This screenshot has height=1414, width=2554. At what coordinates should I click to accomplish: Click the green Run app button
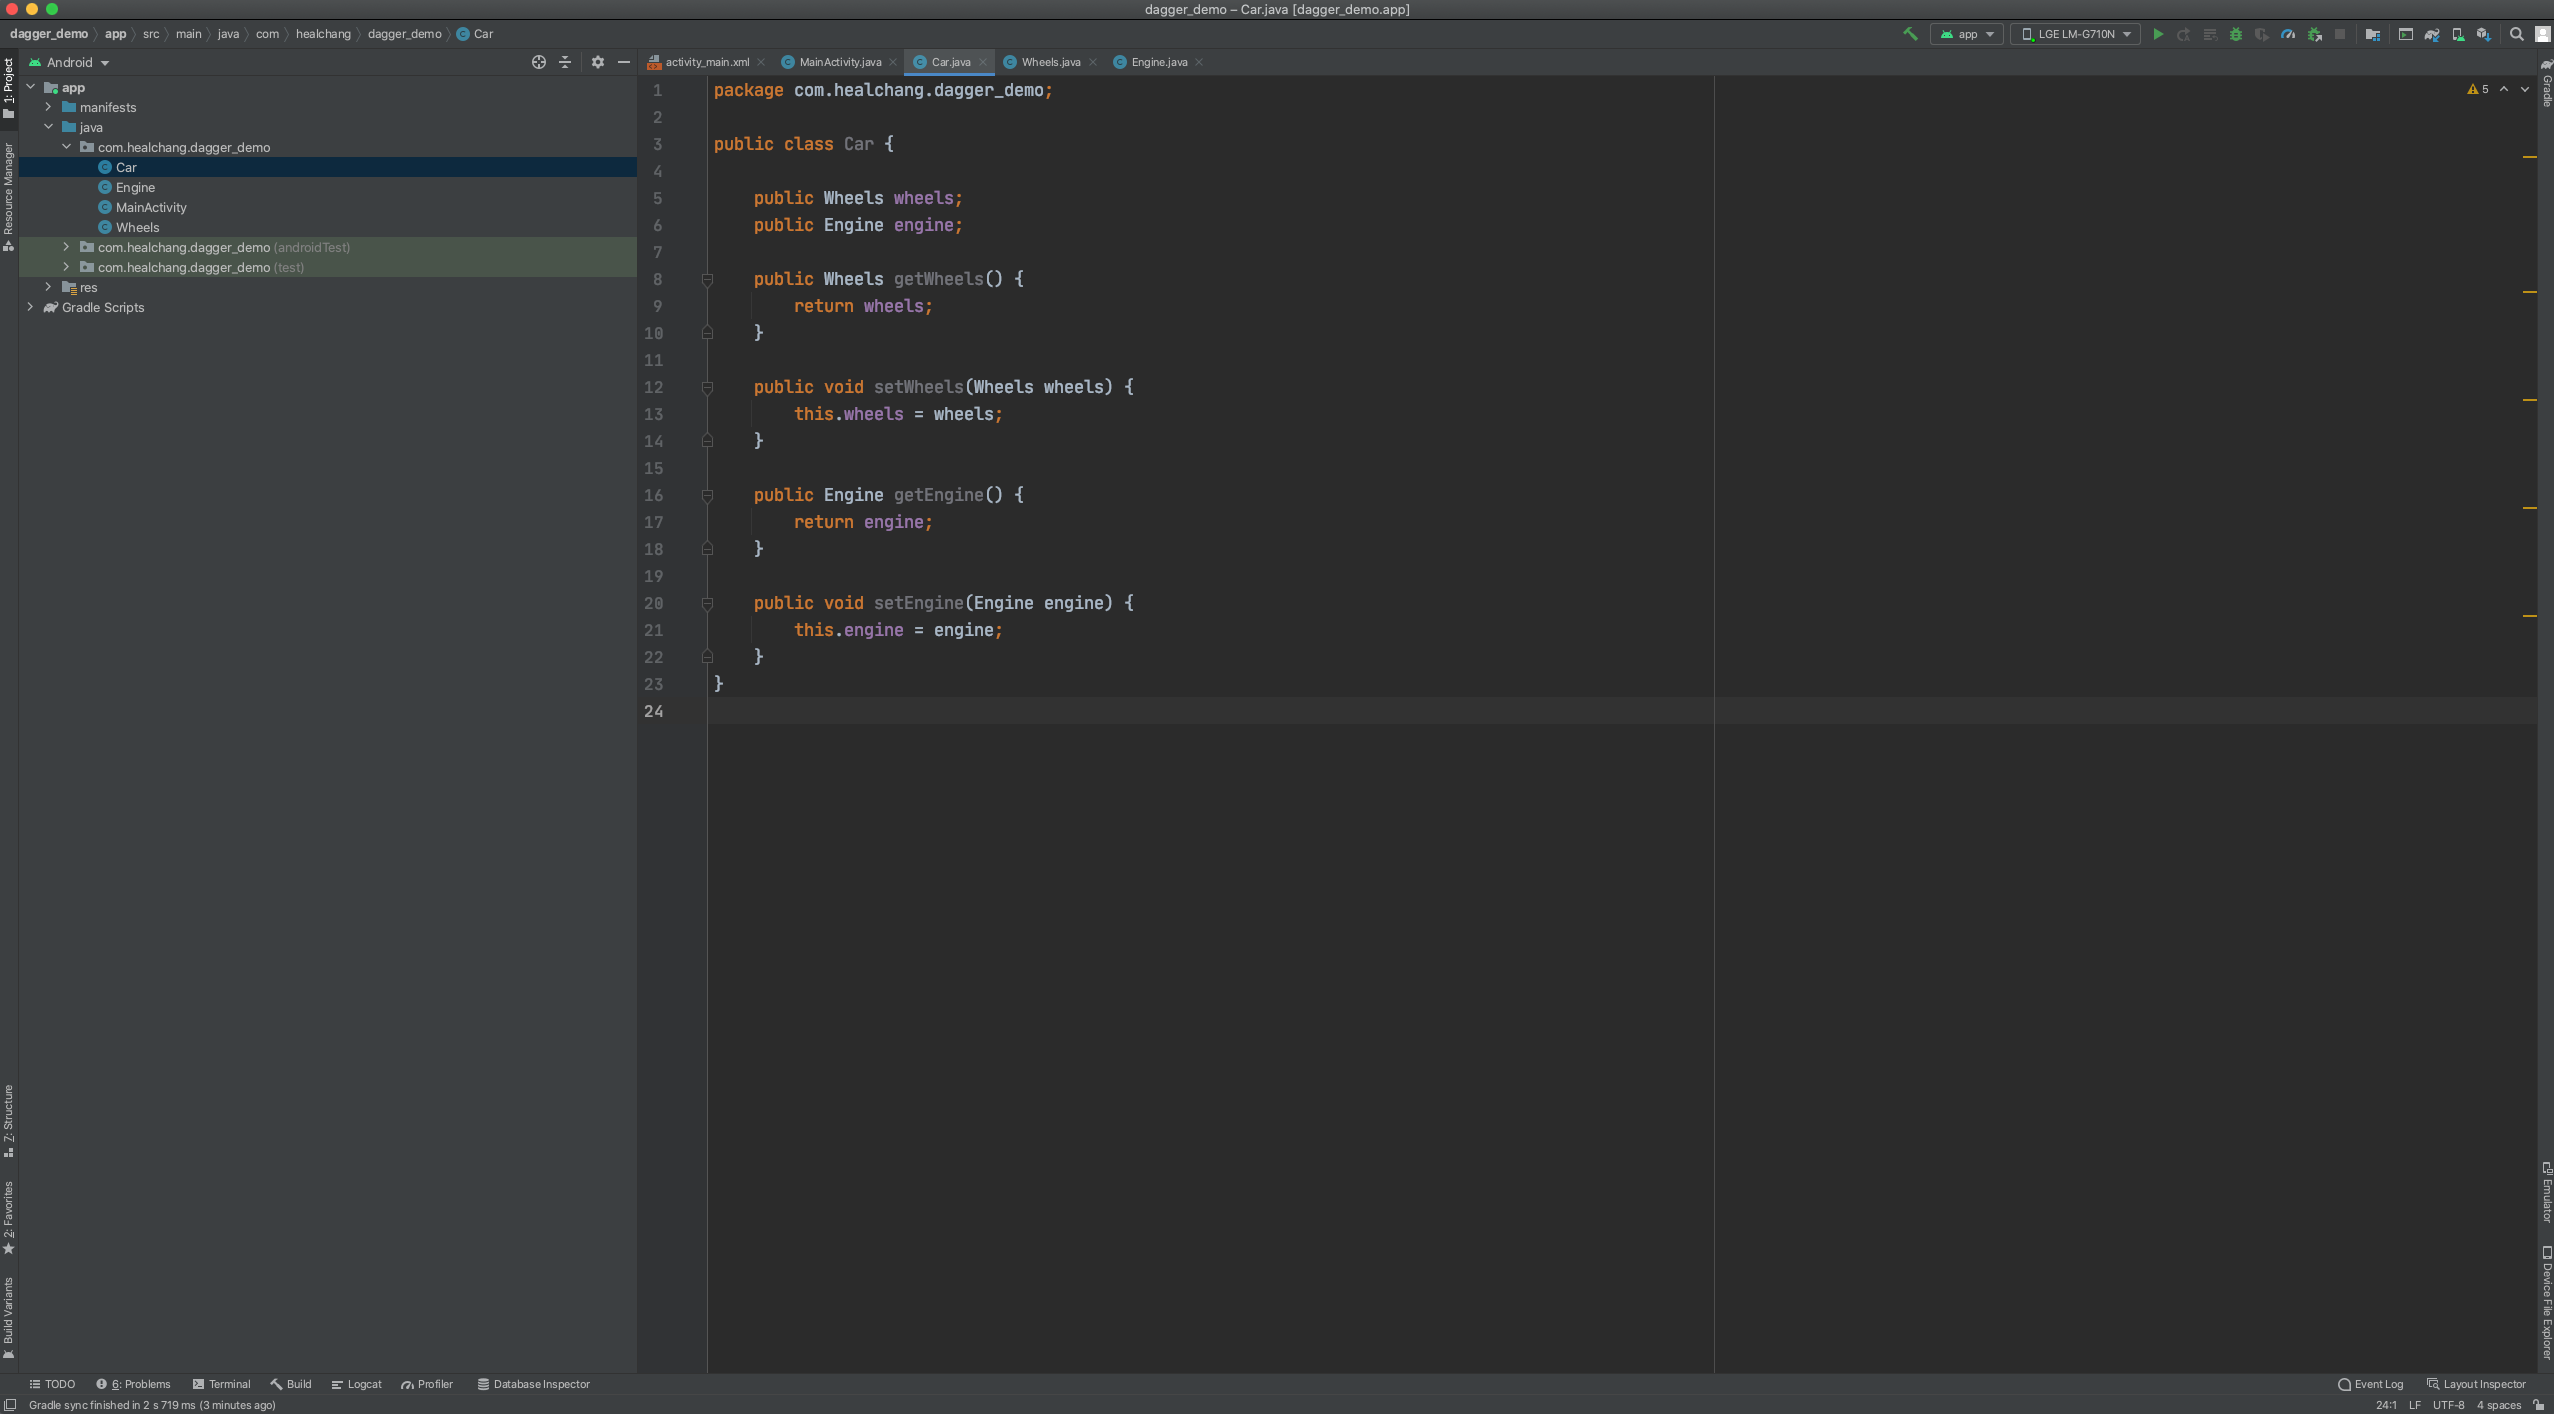(2158, 34)
